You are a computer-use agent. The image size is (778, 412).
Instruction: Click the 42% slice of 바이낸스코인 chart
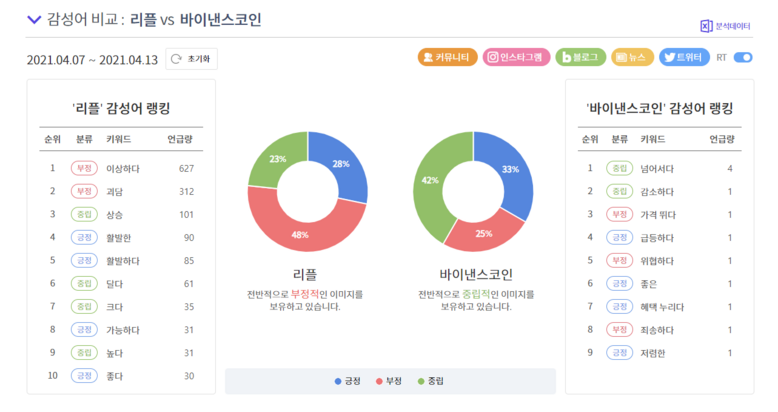pyautogui.click(x=430, y=180)
